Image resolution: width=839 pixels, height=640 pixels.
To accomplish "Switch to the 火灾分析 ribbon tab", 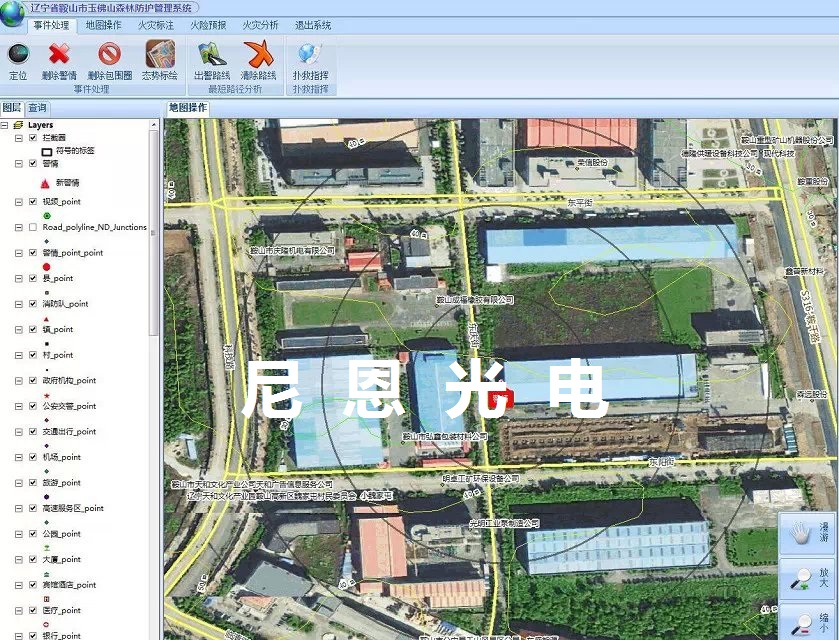I will 260,25.
